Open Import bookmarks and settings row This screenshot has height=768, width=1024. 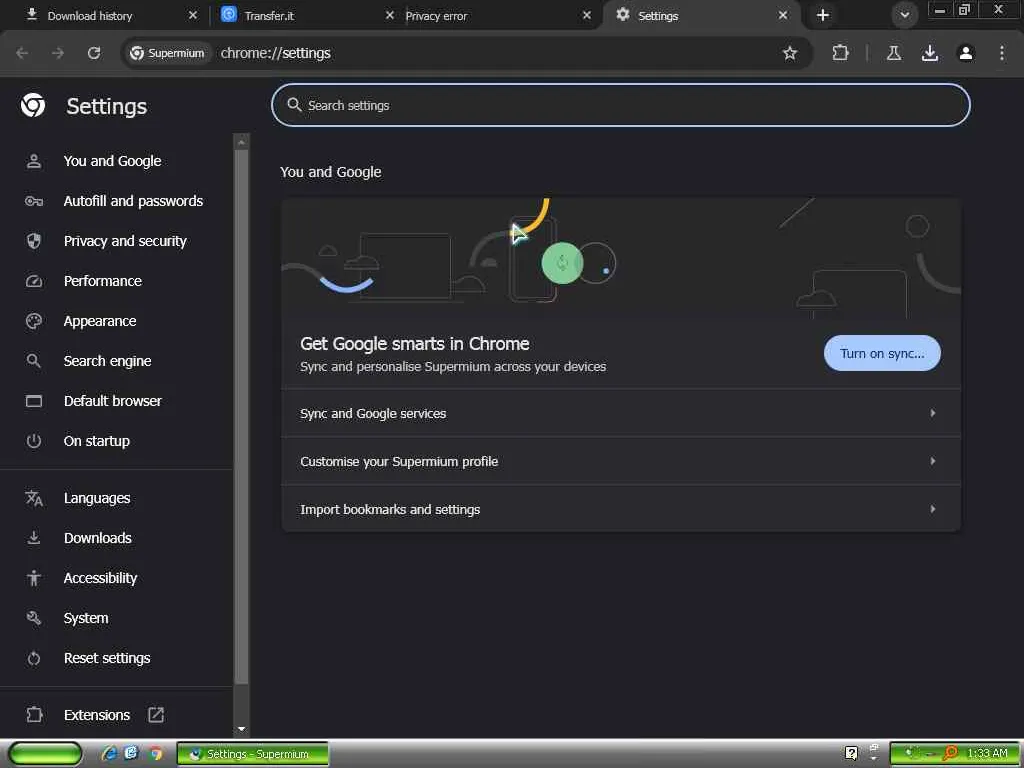[620, 509]
